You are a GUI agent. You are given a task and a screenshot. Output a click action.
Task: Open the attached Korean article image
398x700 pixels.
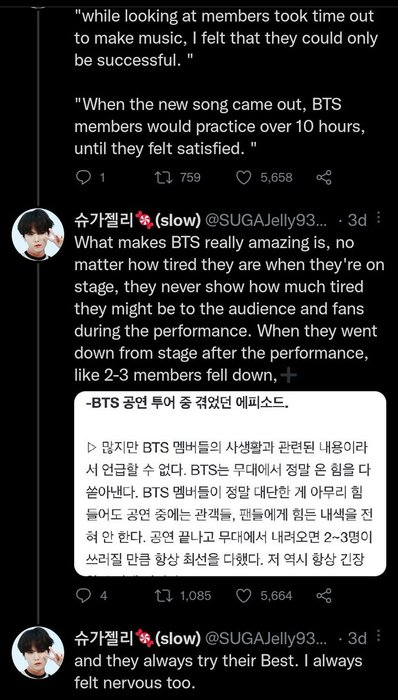click(230, 483)
